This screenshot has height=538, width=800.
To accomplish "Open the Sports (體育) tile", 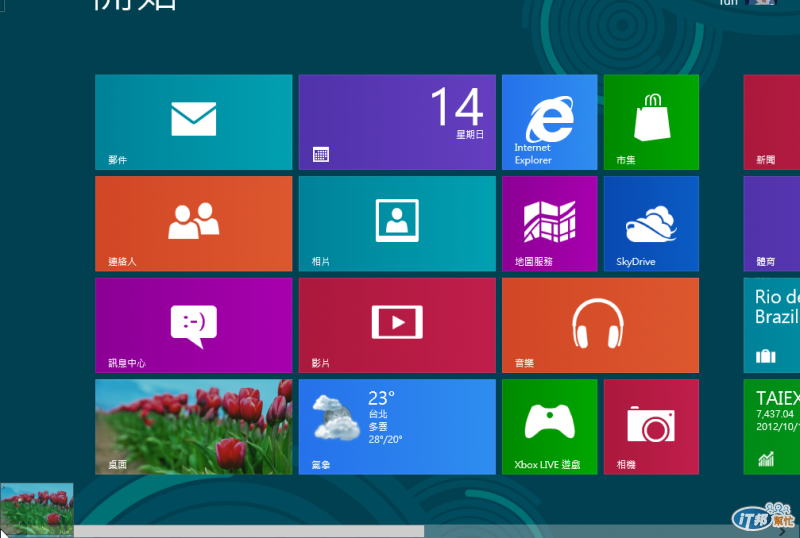I will 772,224.
